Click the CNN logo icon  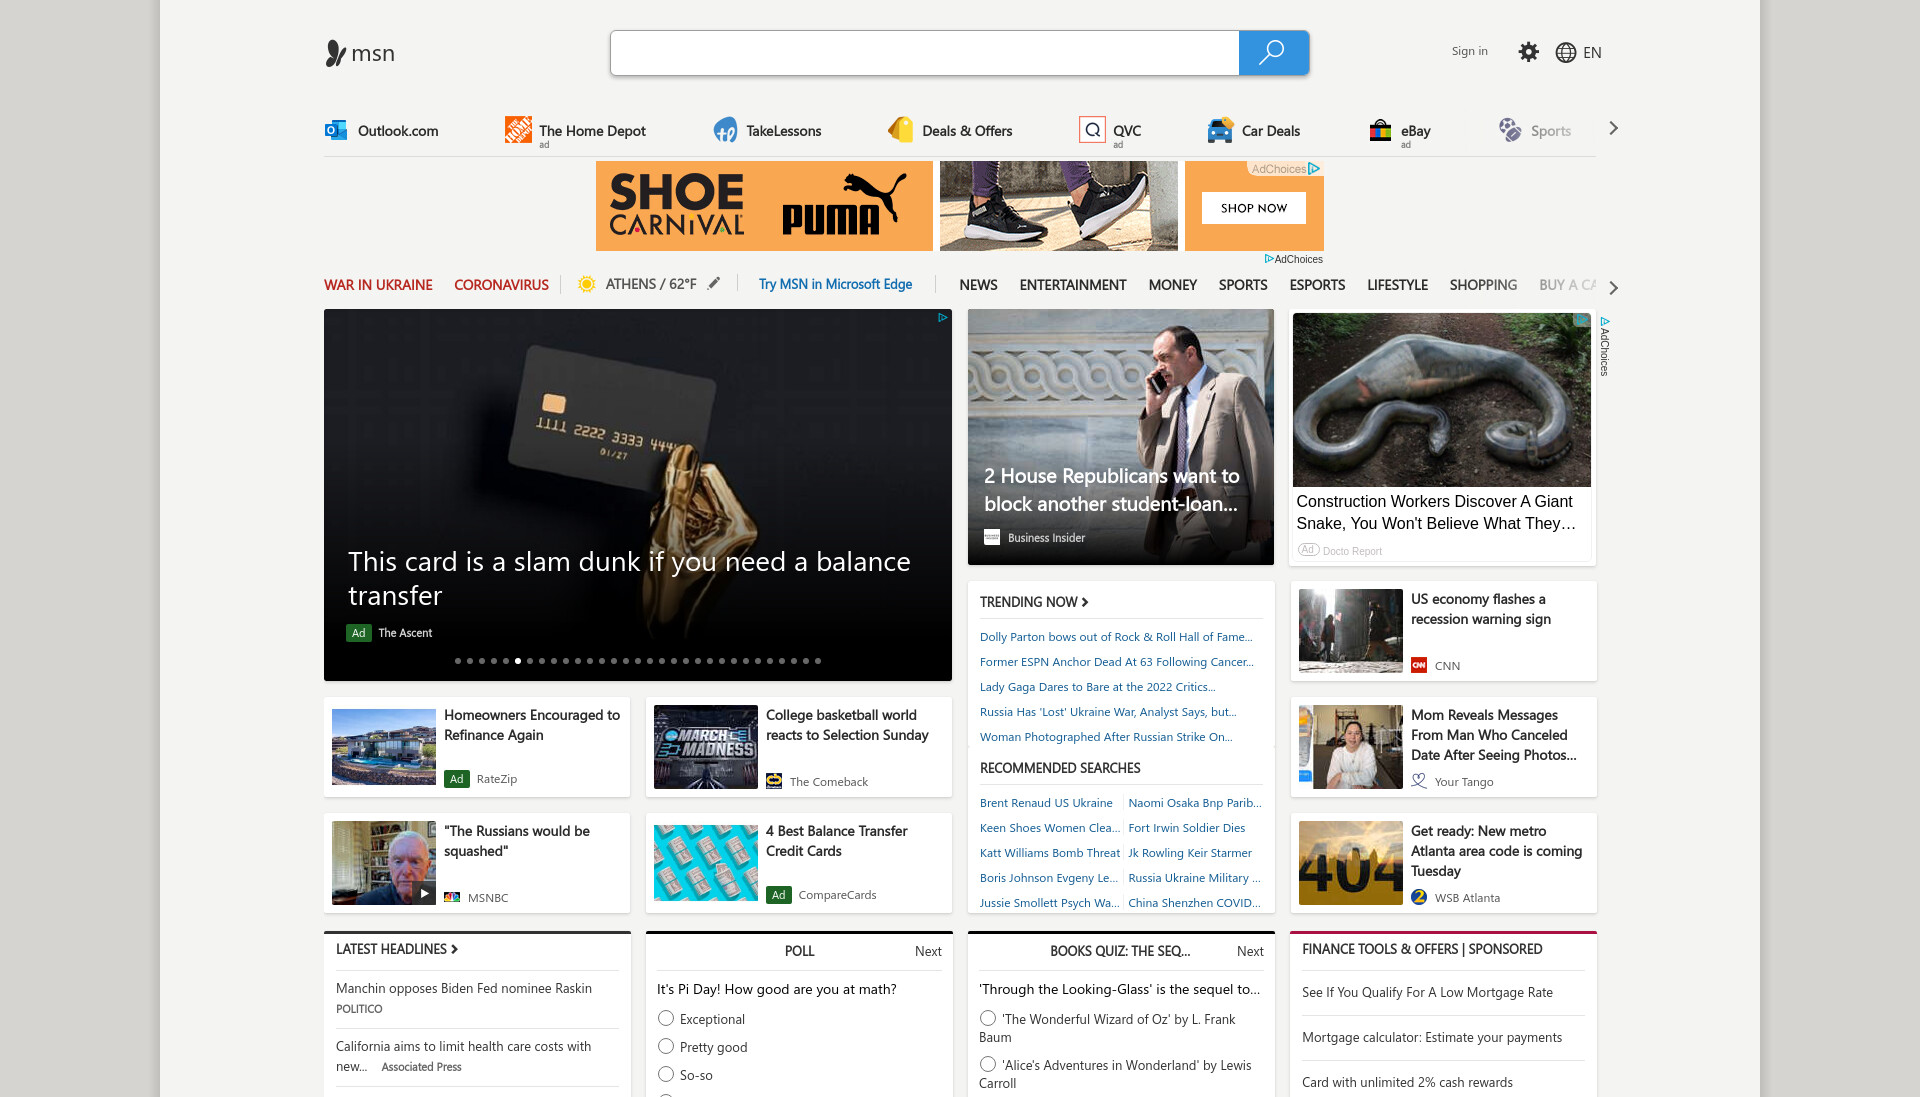[x=1419, y=665]
